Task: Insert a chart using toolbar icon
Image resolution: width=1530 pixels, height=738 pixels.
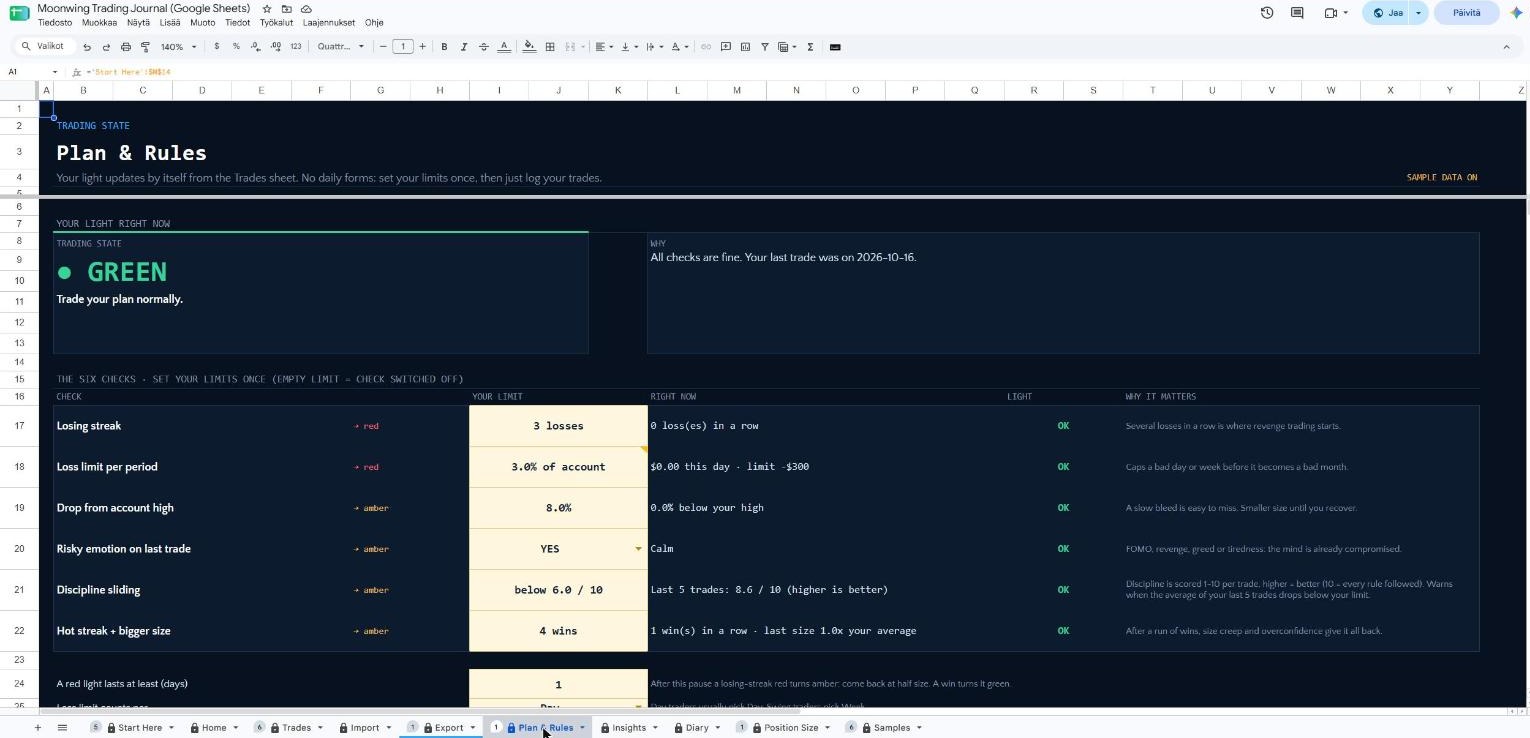Action: click(x=746, y=47)
